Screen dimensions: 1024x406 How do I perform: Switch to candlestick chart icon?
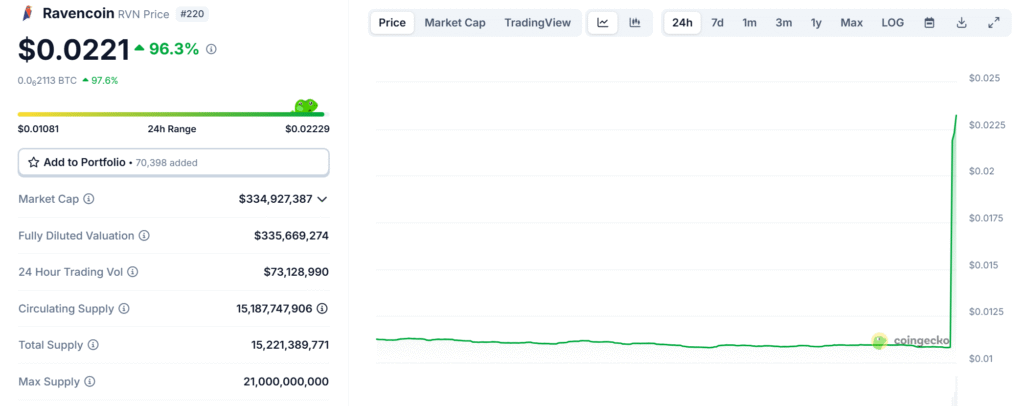click(x=634, y=23)
